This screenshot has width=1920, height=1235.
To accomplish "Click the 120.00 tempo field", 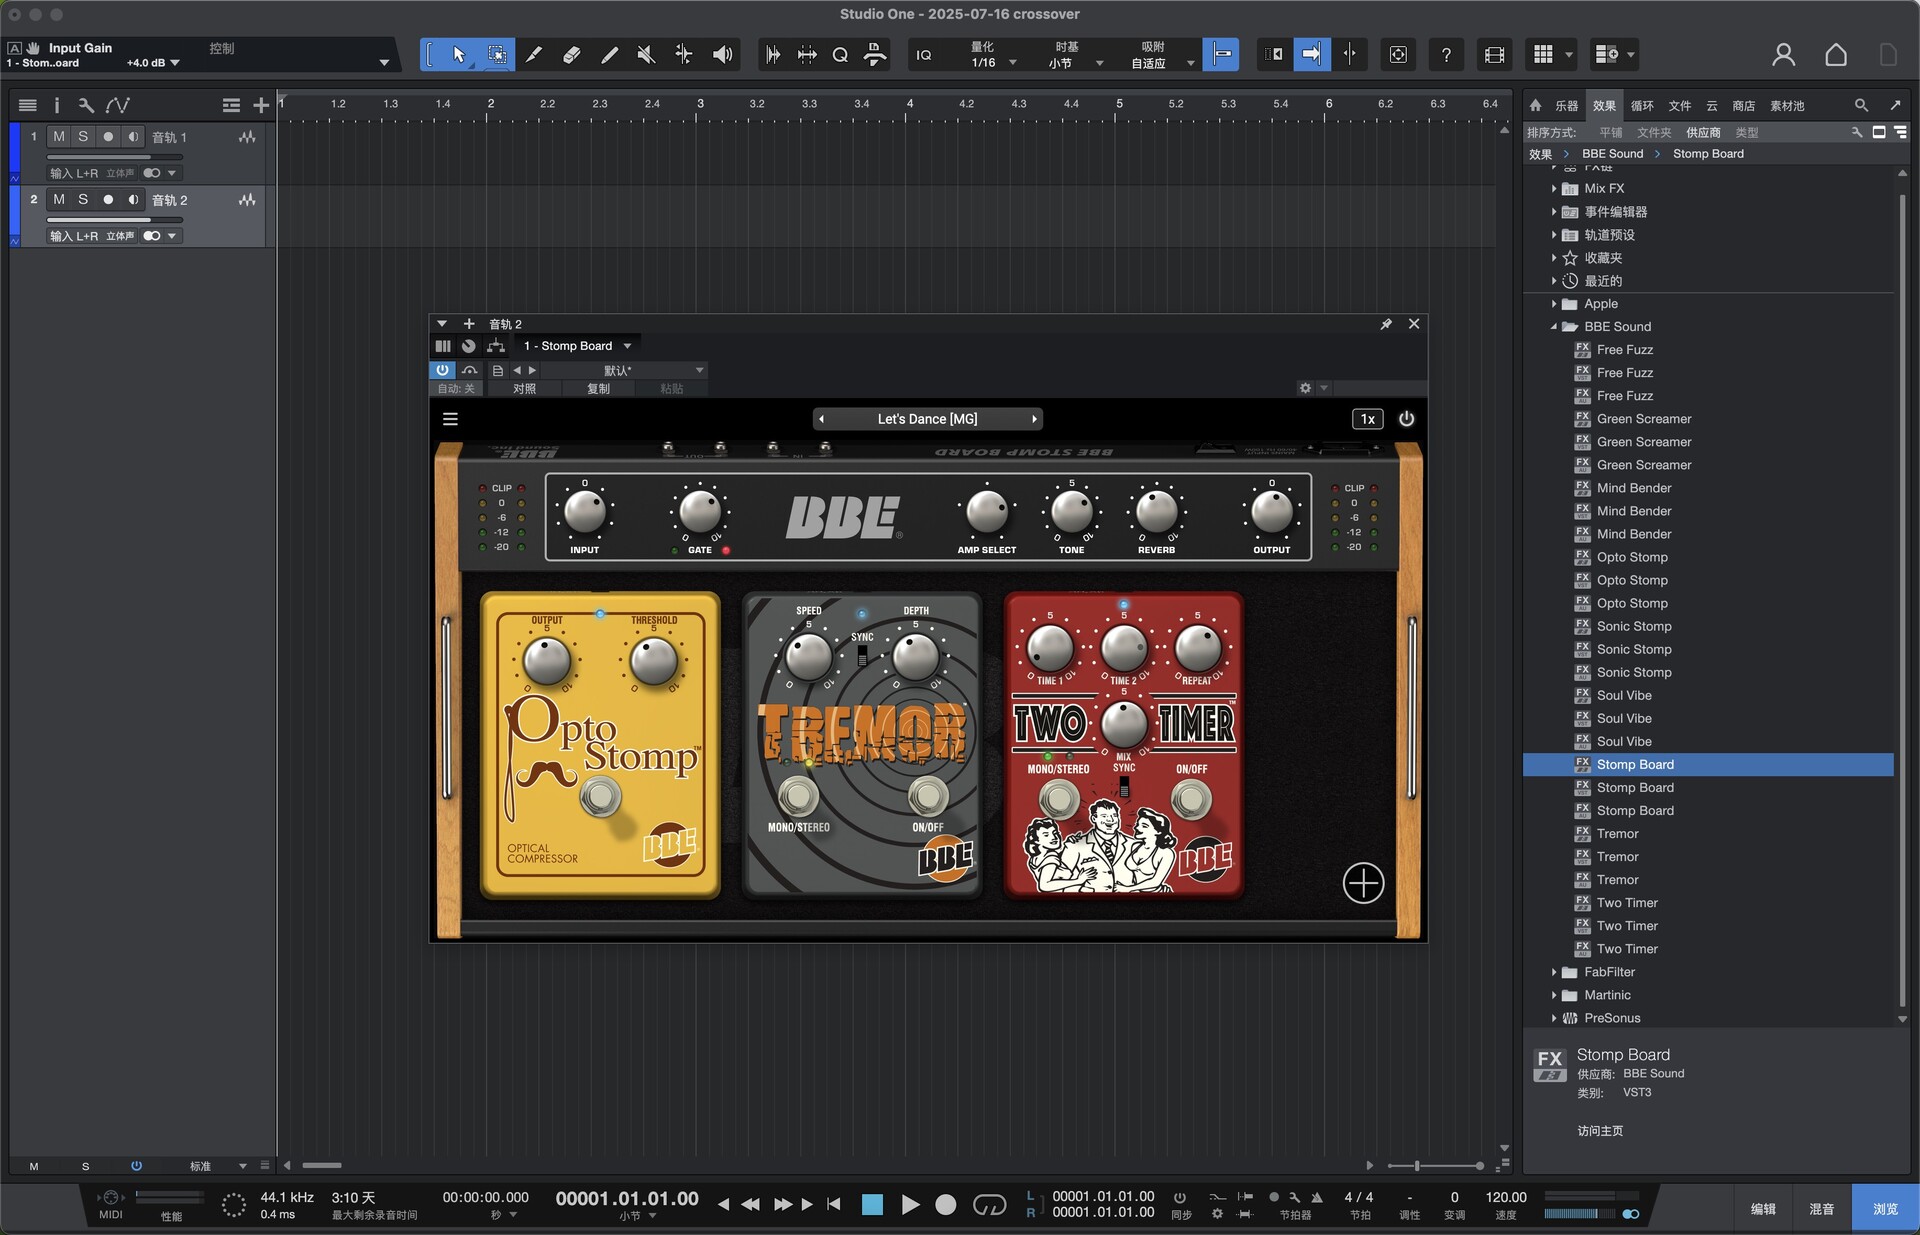I will click(x=1505, y=1197).
